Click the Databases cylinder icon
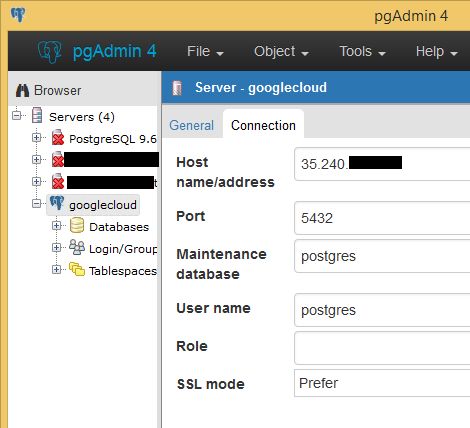Image resolution: width=470 pixels, height=428 pixels. pyautogui.click(x=77, y=225)
